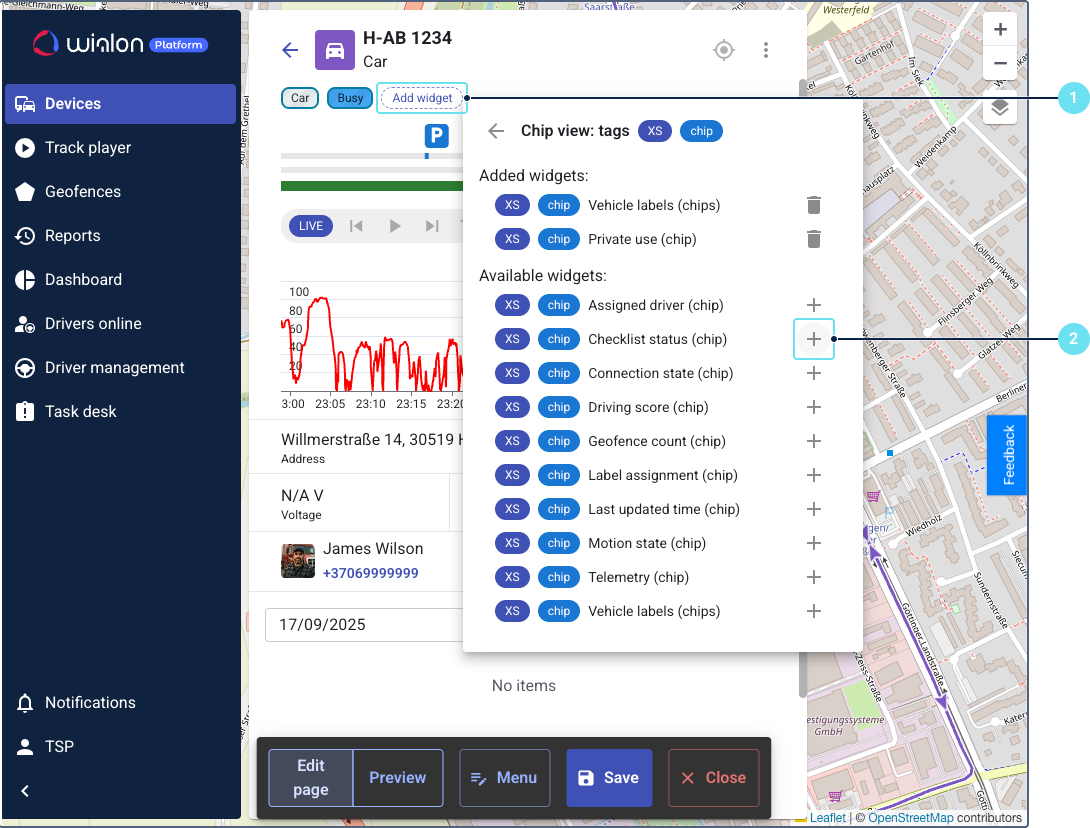Save the page layout

(x=609, y=777)
